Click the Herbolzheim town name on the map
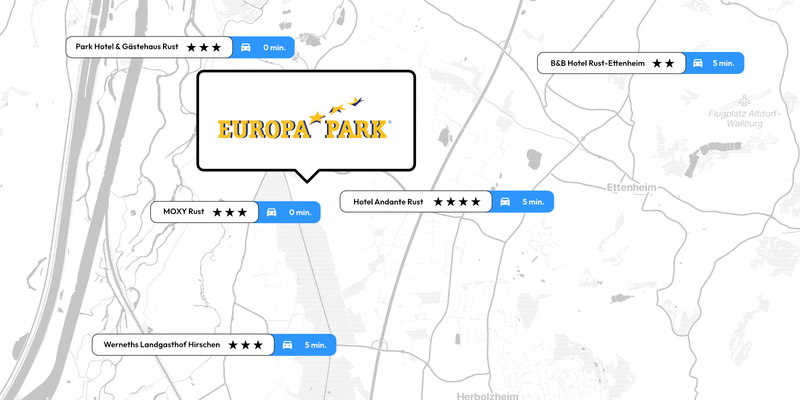Image resolution: width=800 pixels, height=400 pixels. [x=487, y=395]
